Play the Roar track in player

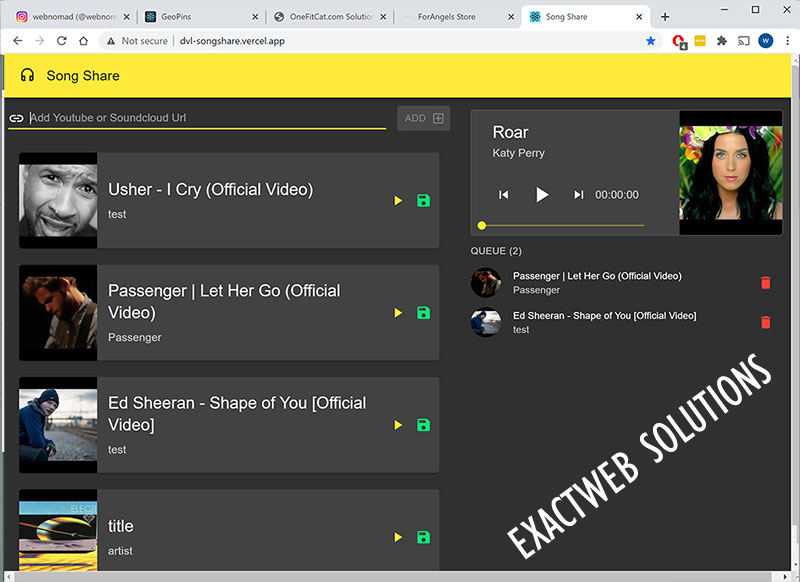tap(541, 194)
